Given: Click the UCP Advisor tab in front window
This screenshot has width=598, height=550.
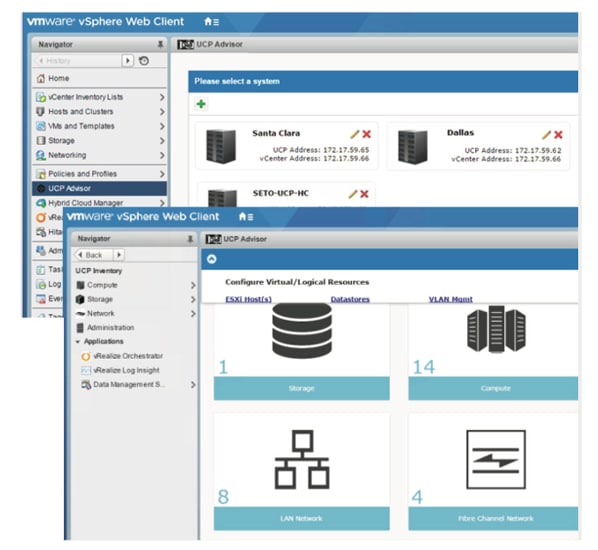Looking at the screenshot, I should (x=236, y=239).
